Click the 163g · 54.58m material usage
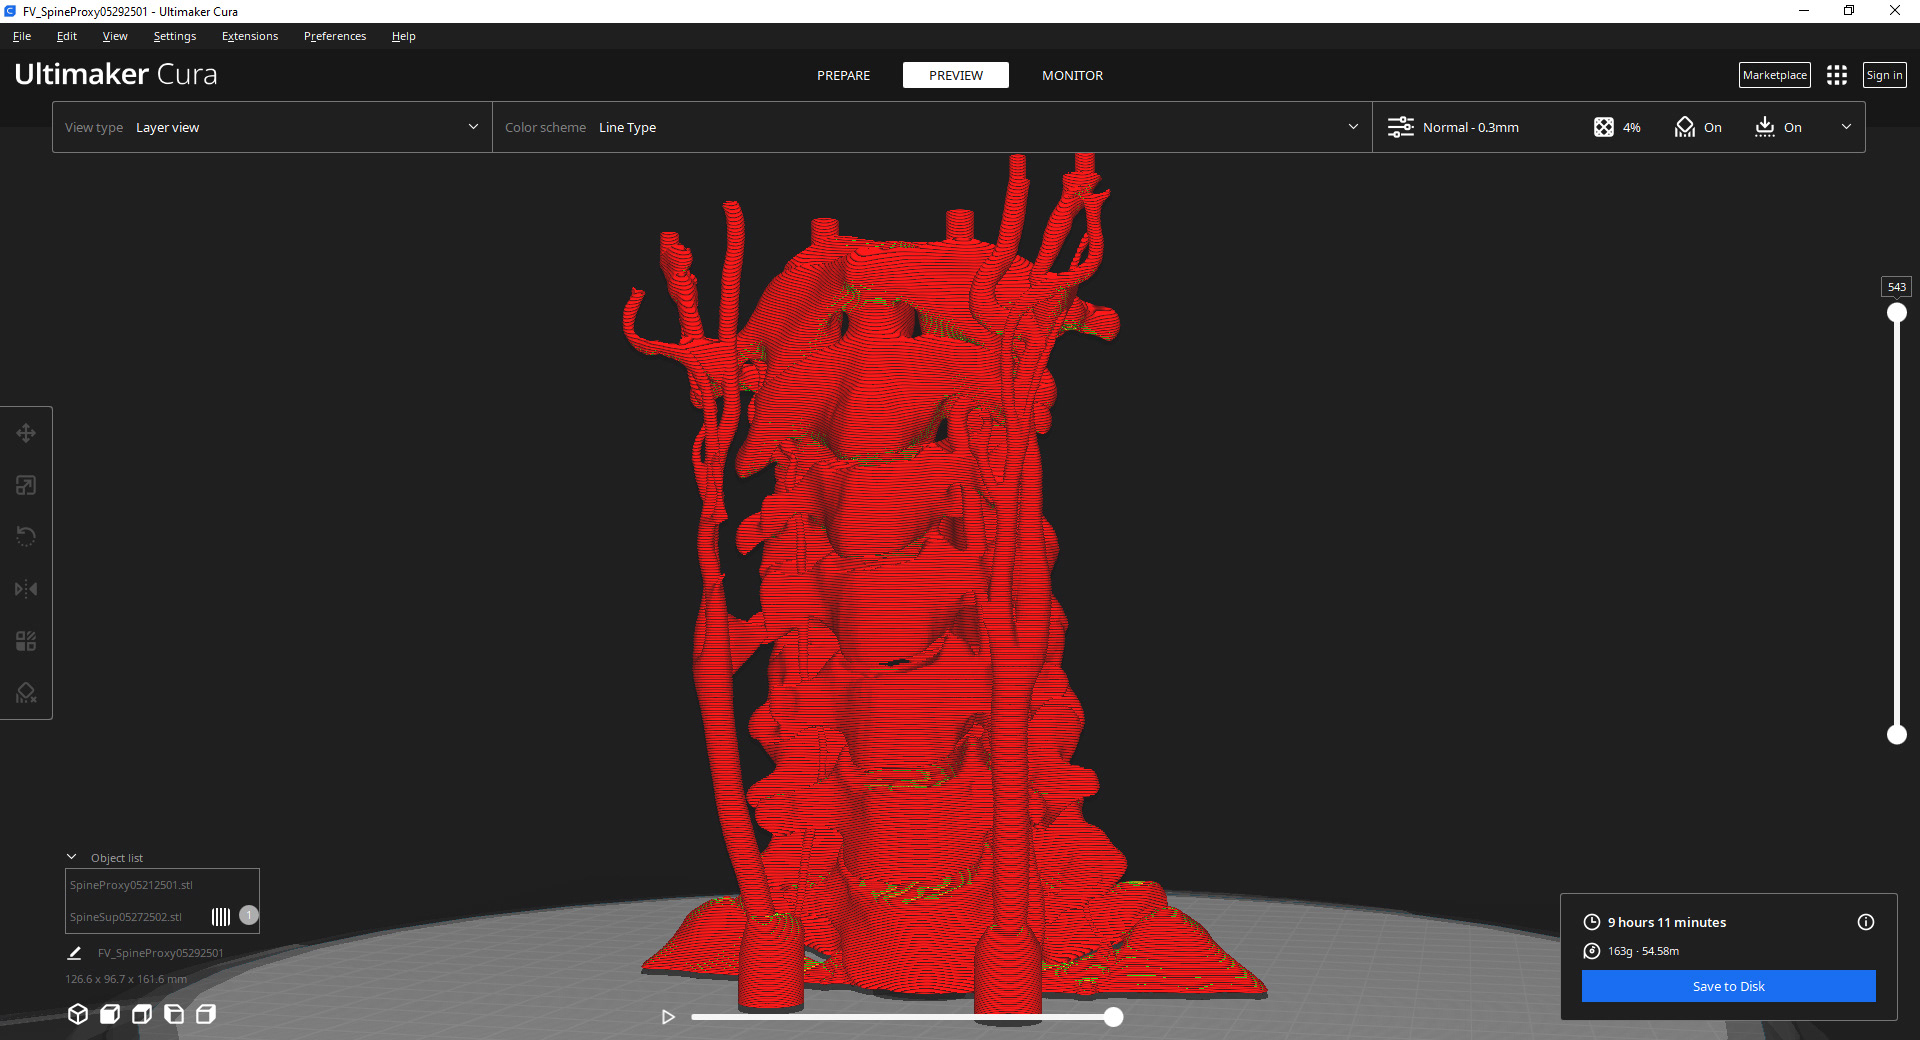Image resolution: width=1920 pixels, height=1040 pixels. (1643, 951)
